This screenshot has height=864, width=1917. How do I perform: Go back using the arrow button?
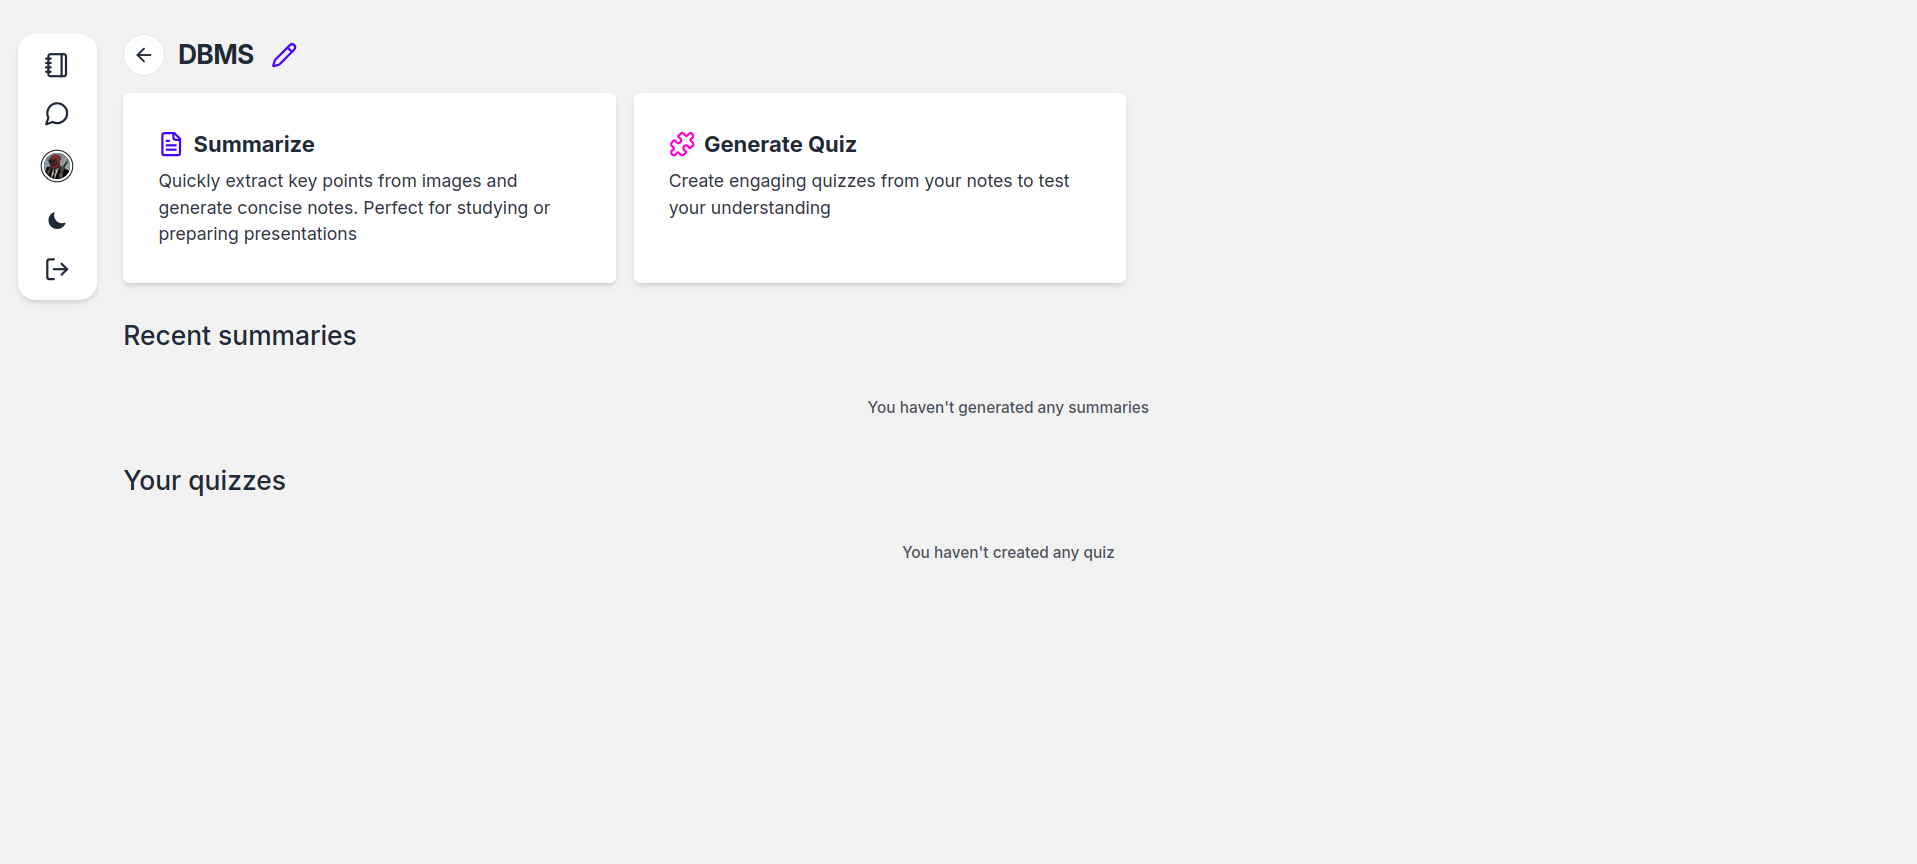[x=143, y=55]
